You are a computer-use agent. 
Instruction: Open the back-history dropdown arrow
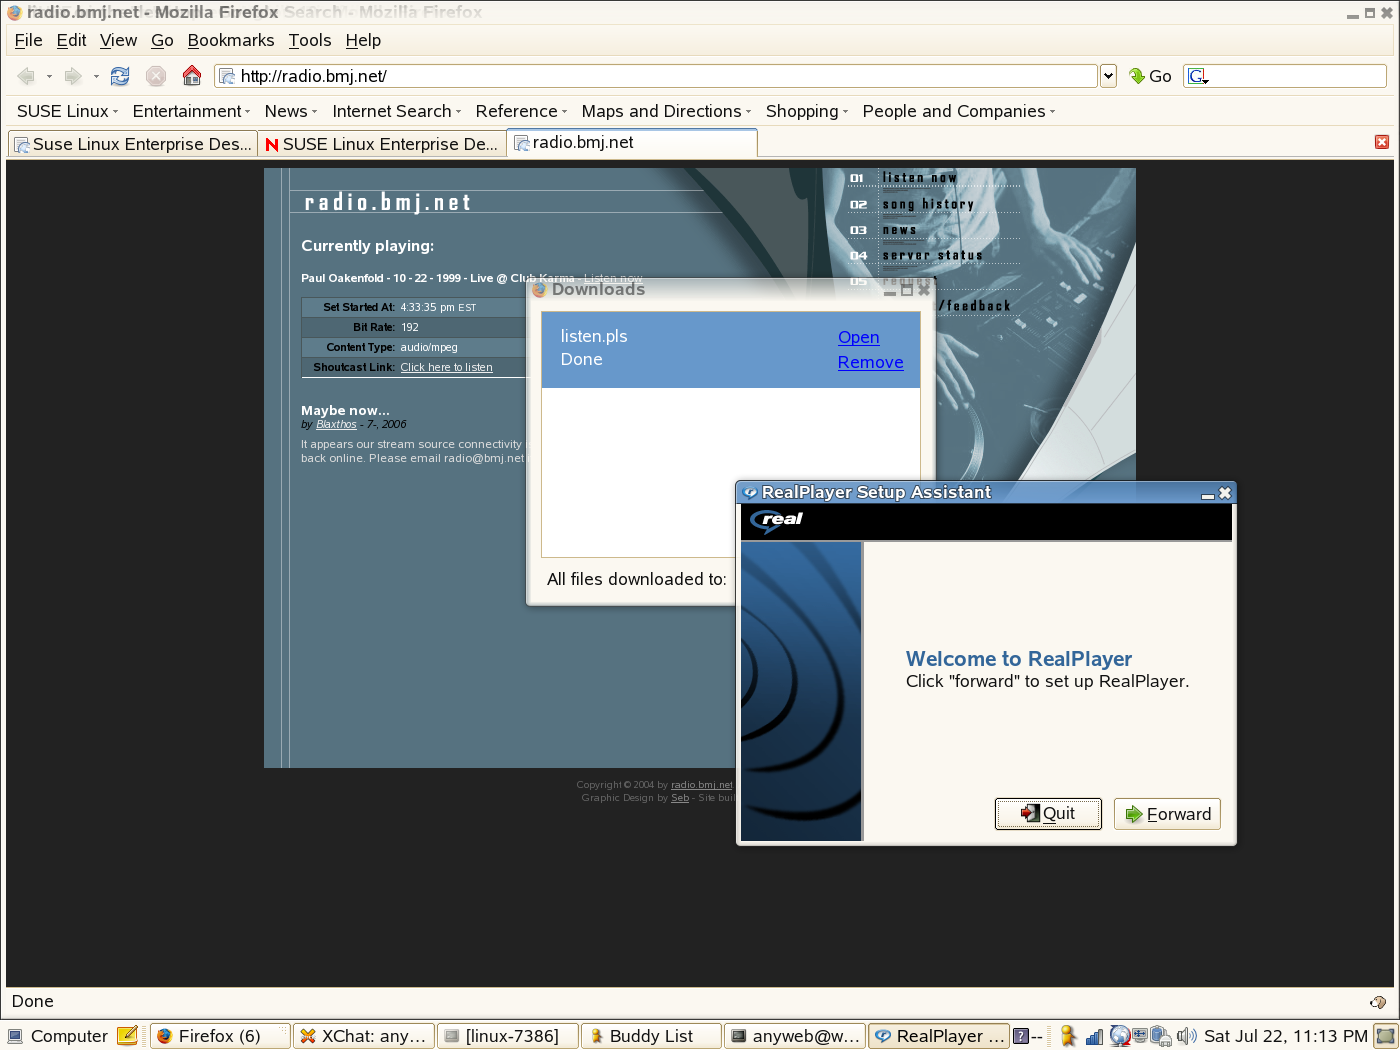click(49, 76)
